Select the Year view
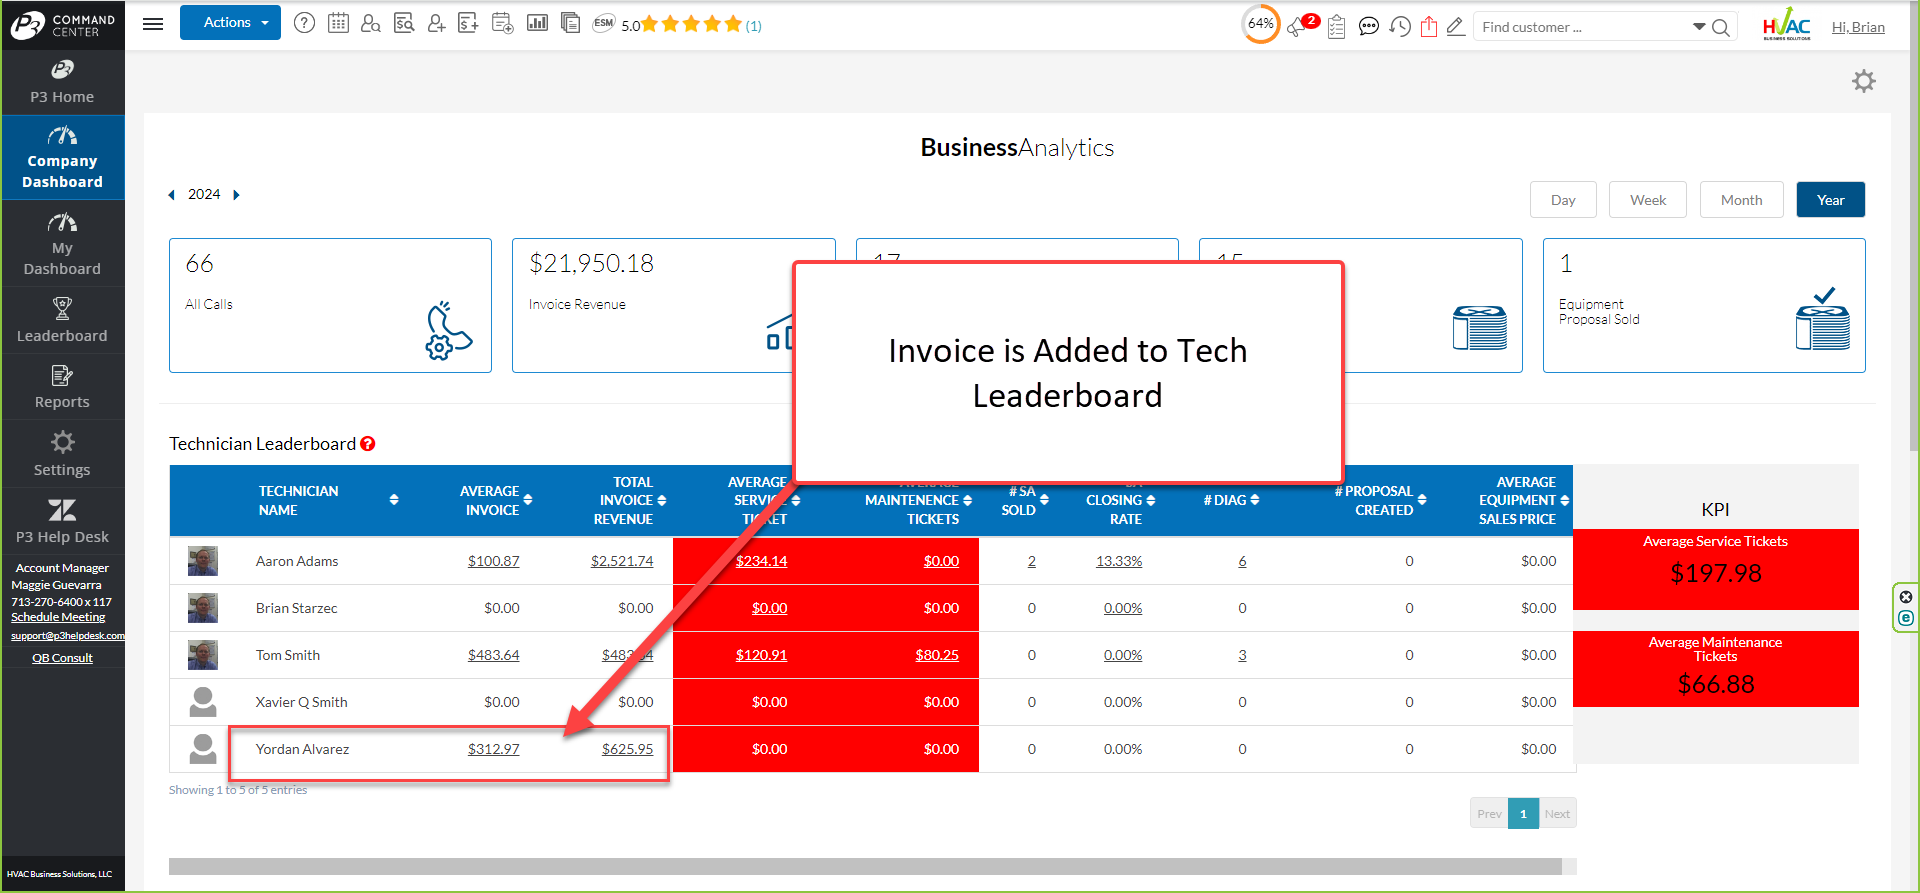This screenshot has width=1920, height=893. pyautogui.click(x=1830, y=200)
